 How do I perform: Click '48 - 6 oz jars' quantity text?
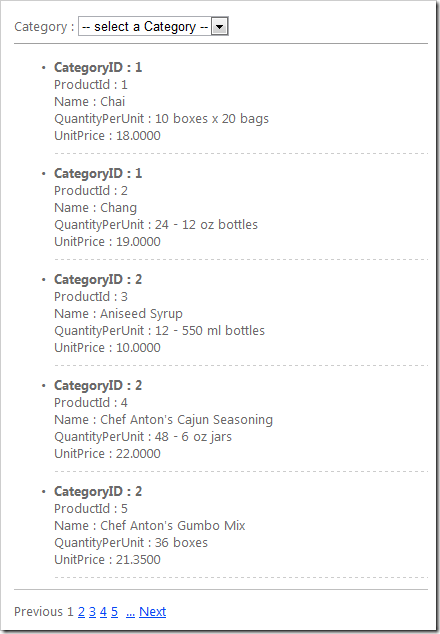pyautogui.click(x=193, y=437)
